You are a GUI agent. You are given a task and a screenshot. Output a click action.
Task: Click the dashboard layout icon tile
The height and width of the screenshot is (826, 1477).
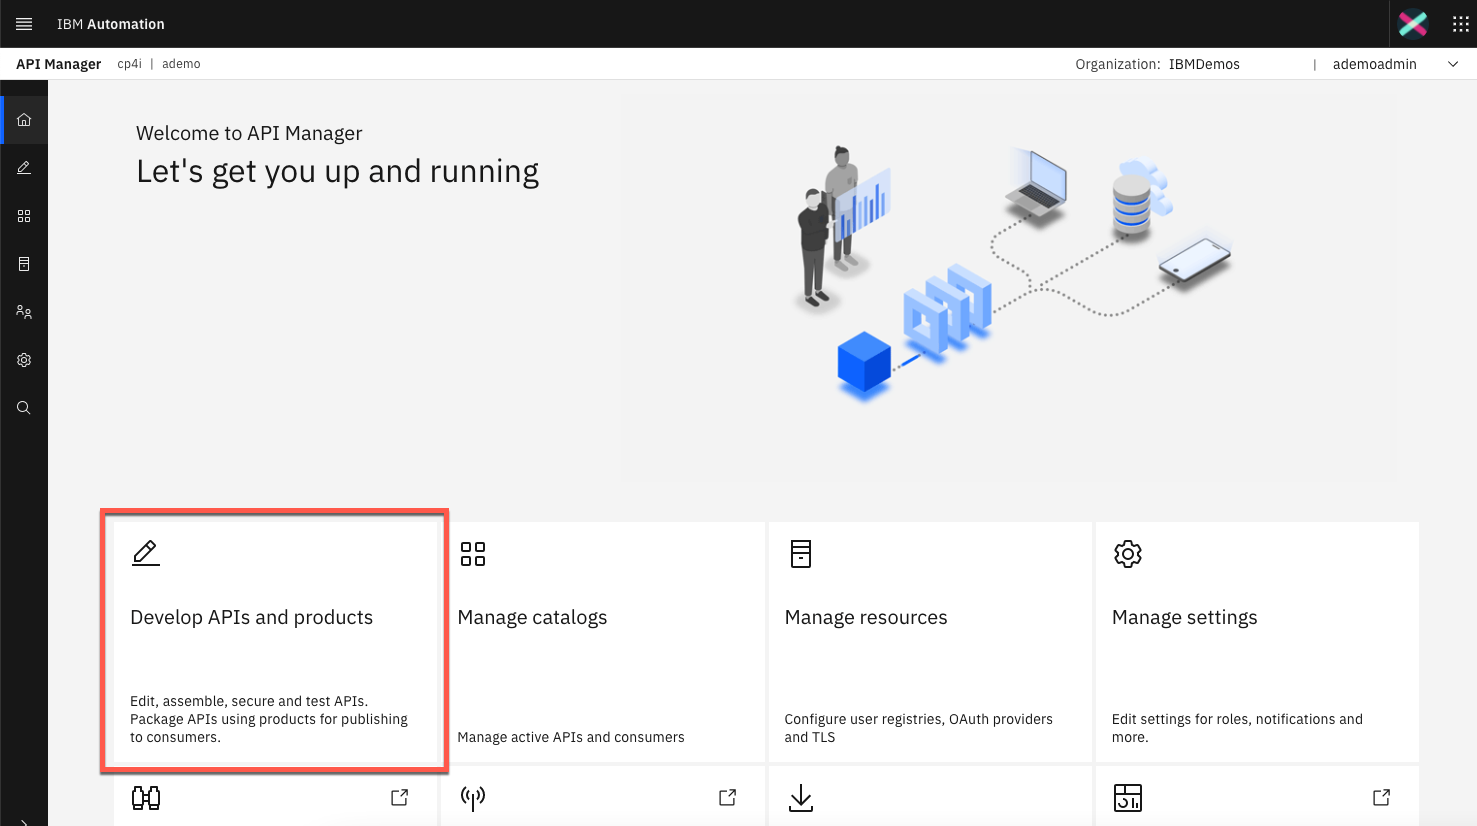tap(1128, 798)
